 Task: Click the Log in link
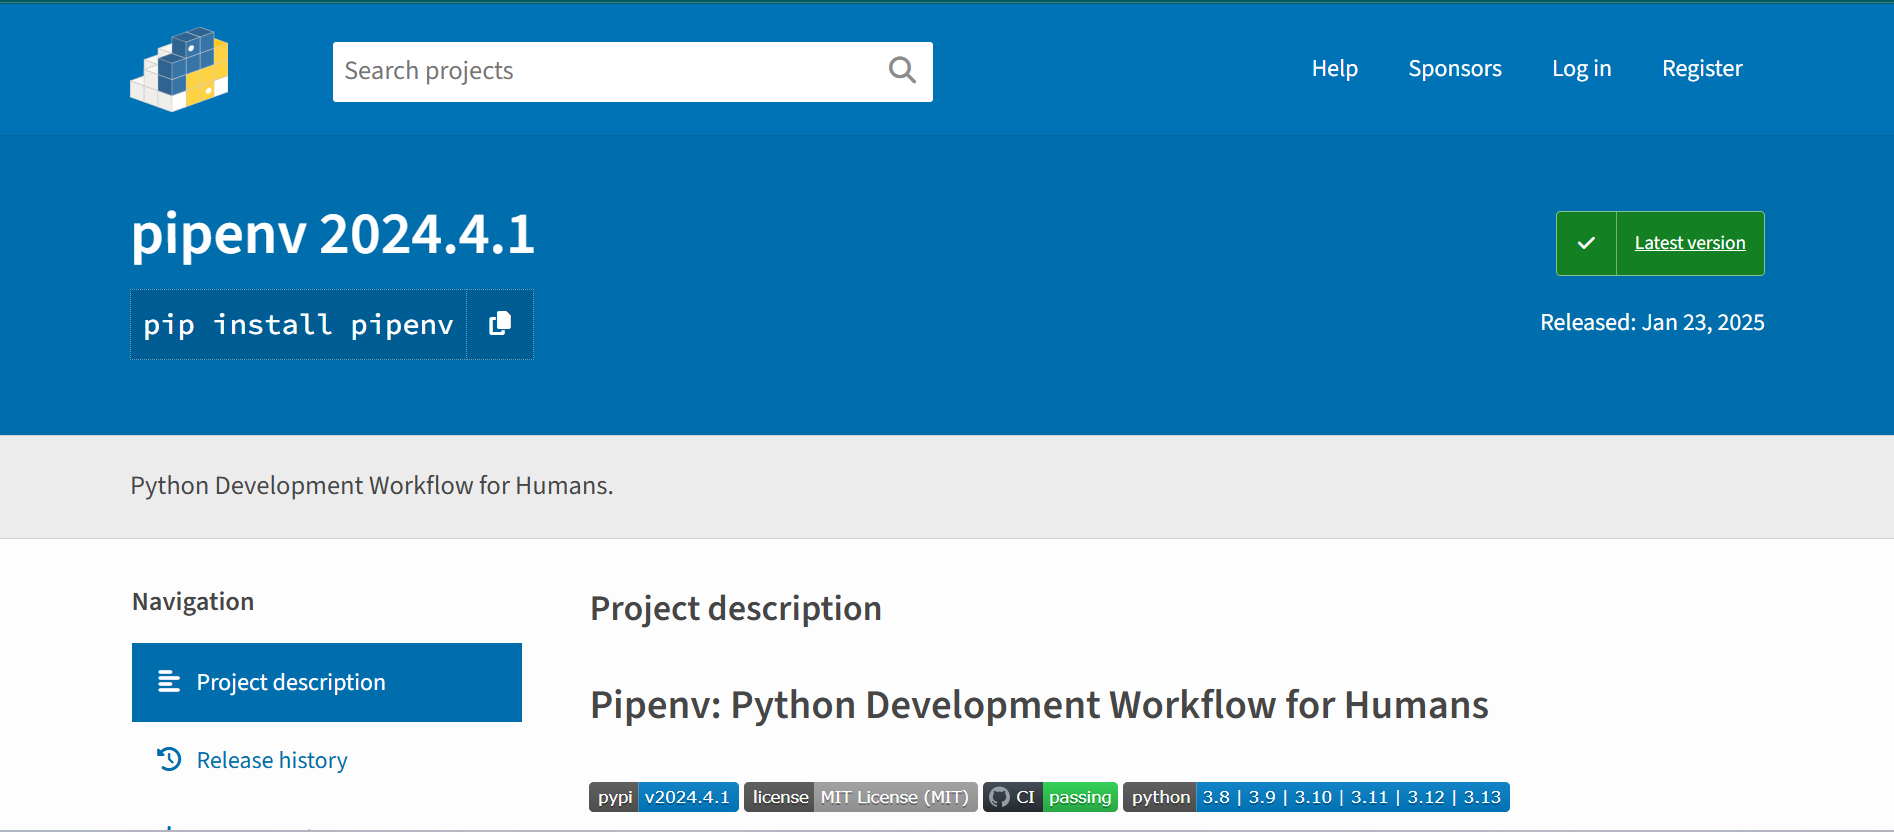coord(1581,69)
